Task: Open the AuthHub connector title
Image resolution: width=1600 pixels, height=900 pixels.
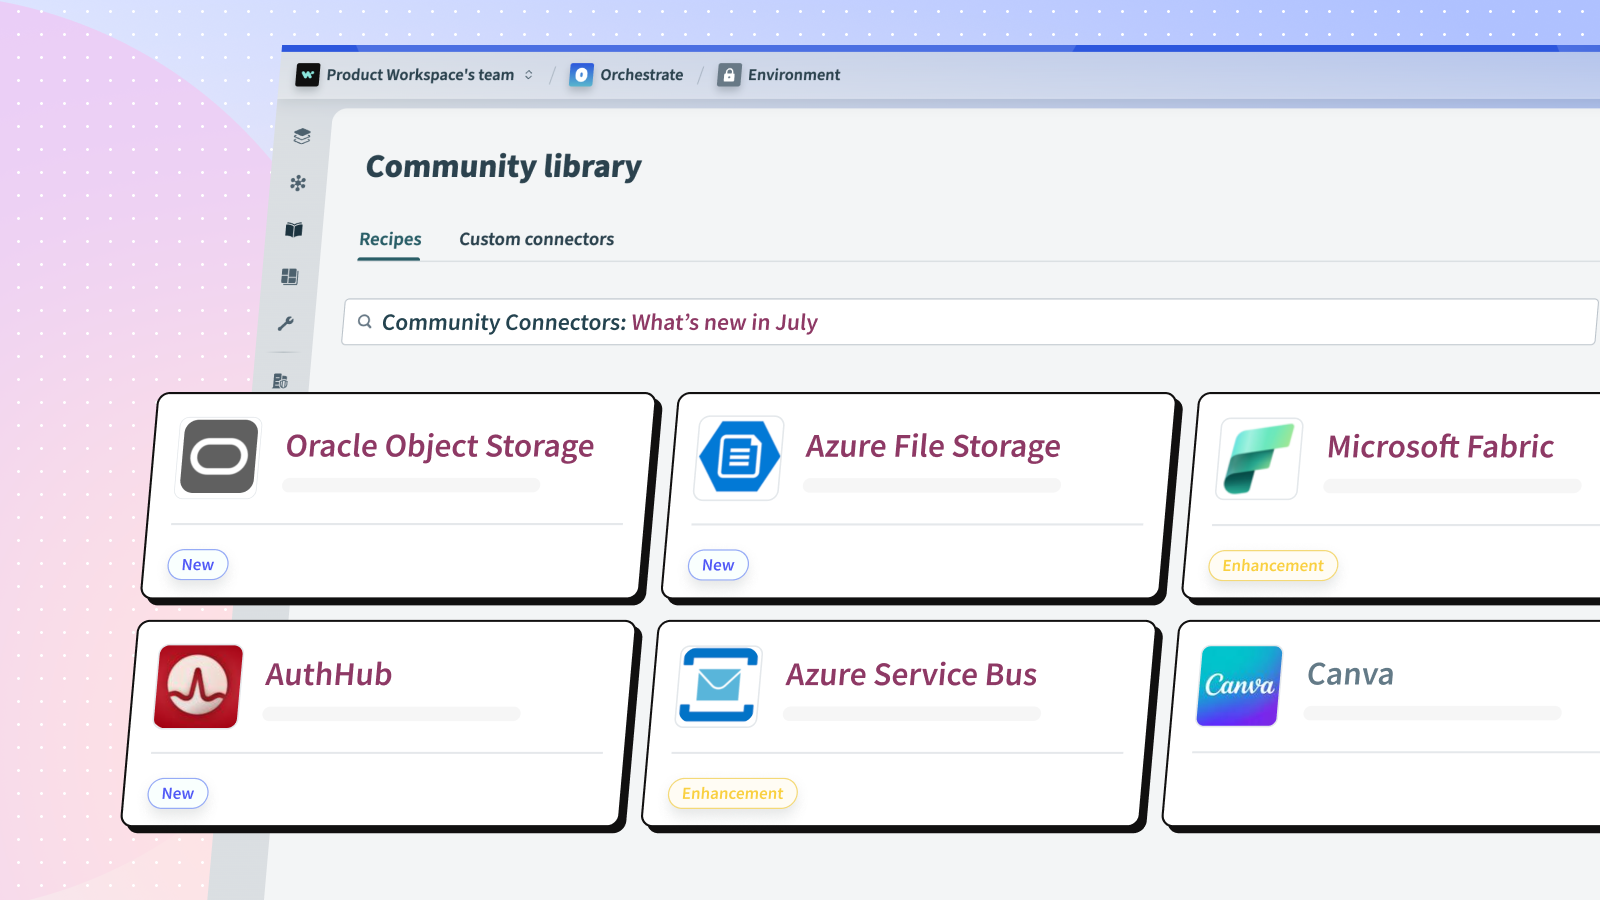Action: coord(329,675)
